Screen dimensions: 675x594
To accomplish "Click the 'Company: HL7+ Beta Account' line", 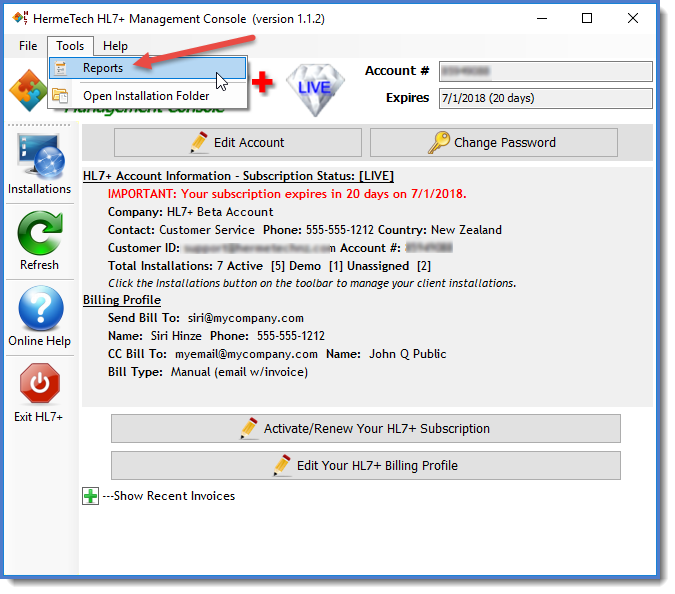I will (x=190, y=212).
